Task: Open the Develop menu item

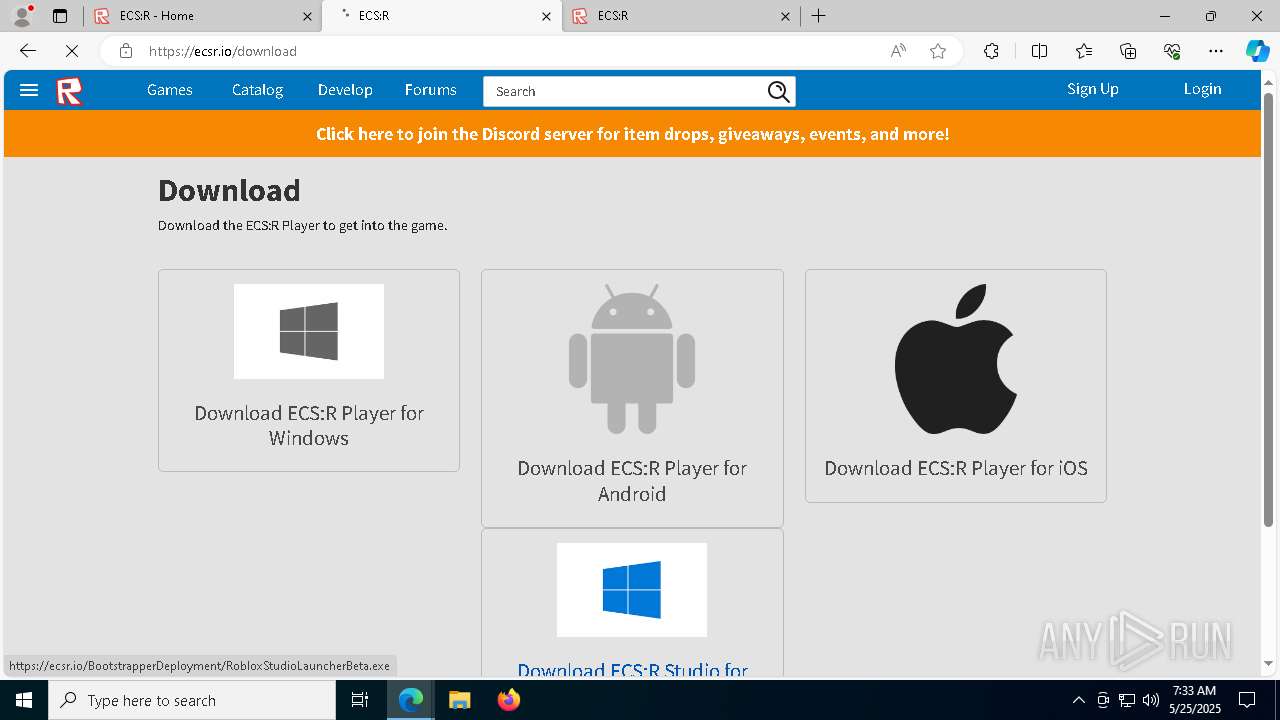Action: tap(345, 90)
